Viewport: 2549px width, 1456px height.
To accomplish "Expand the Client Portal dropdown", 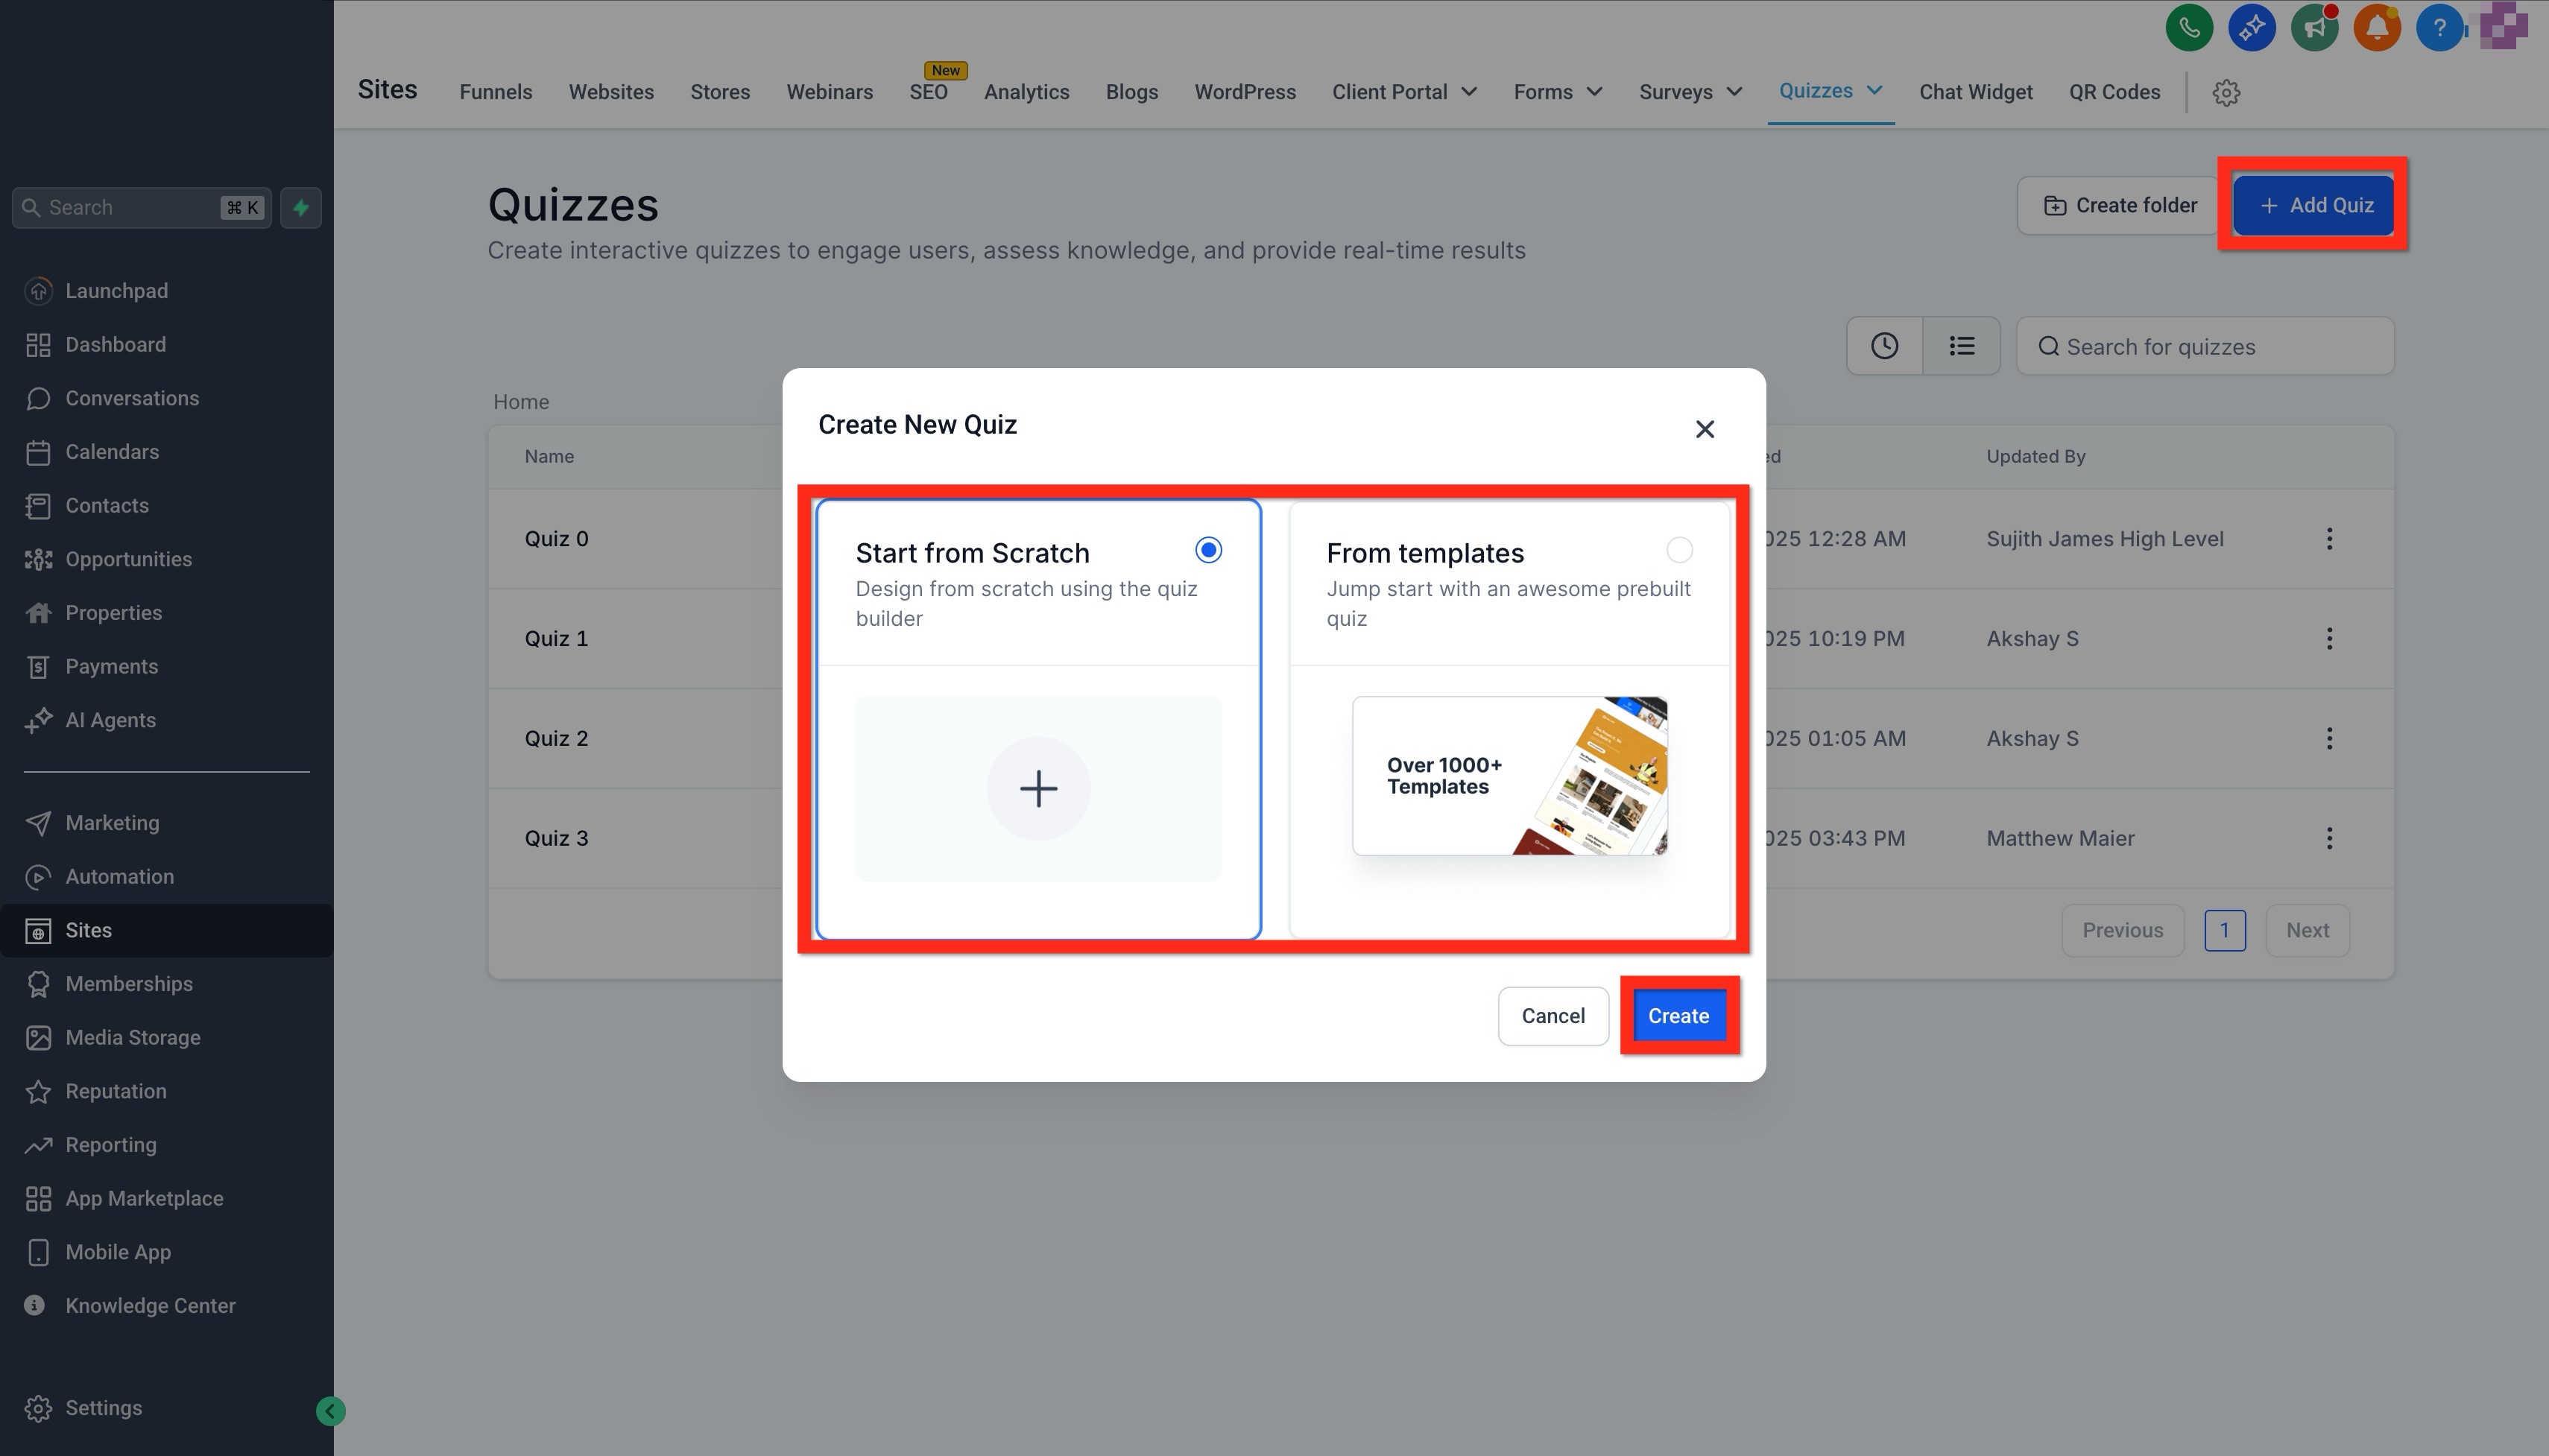I will tap(1404, 92).
